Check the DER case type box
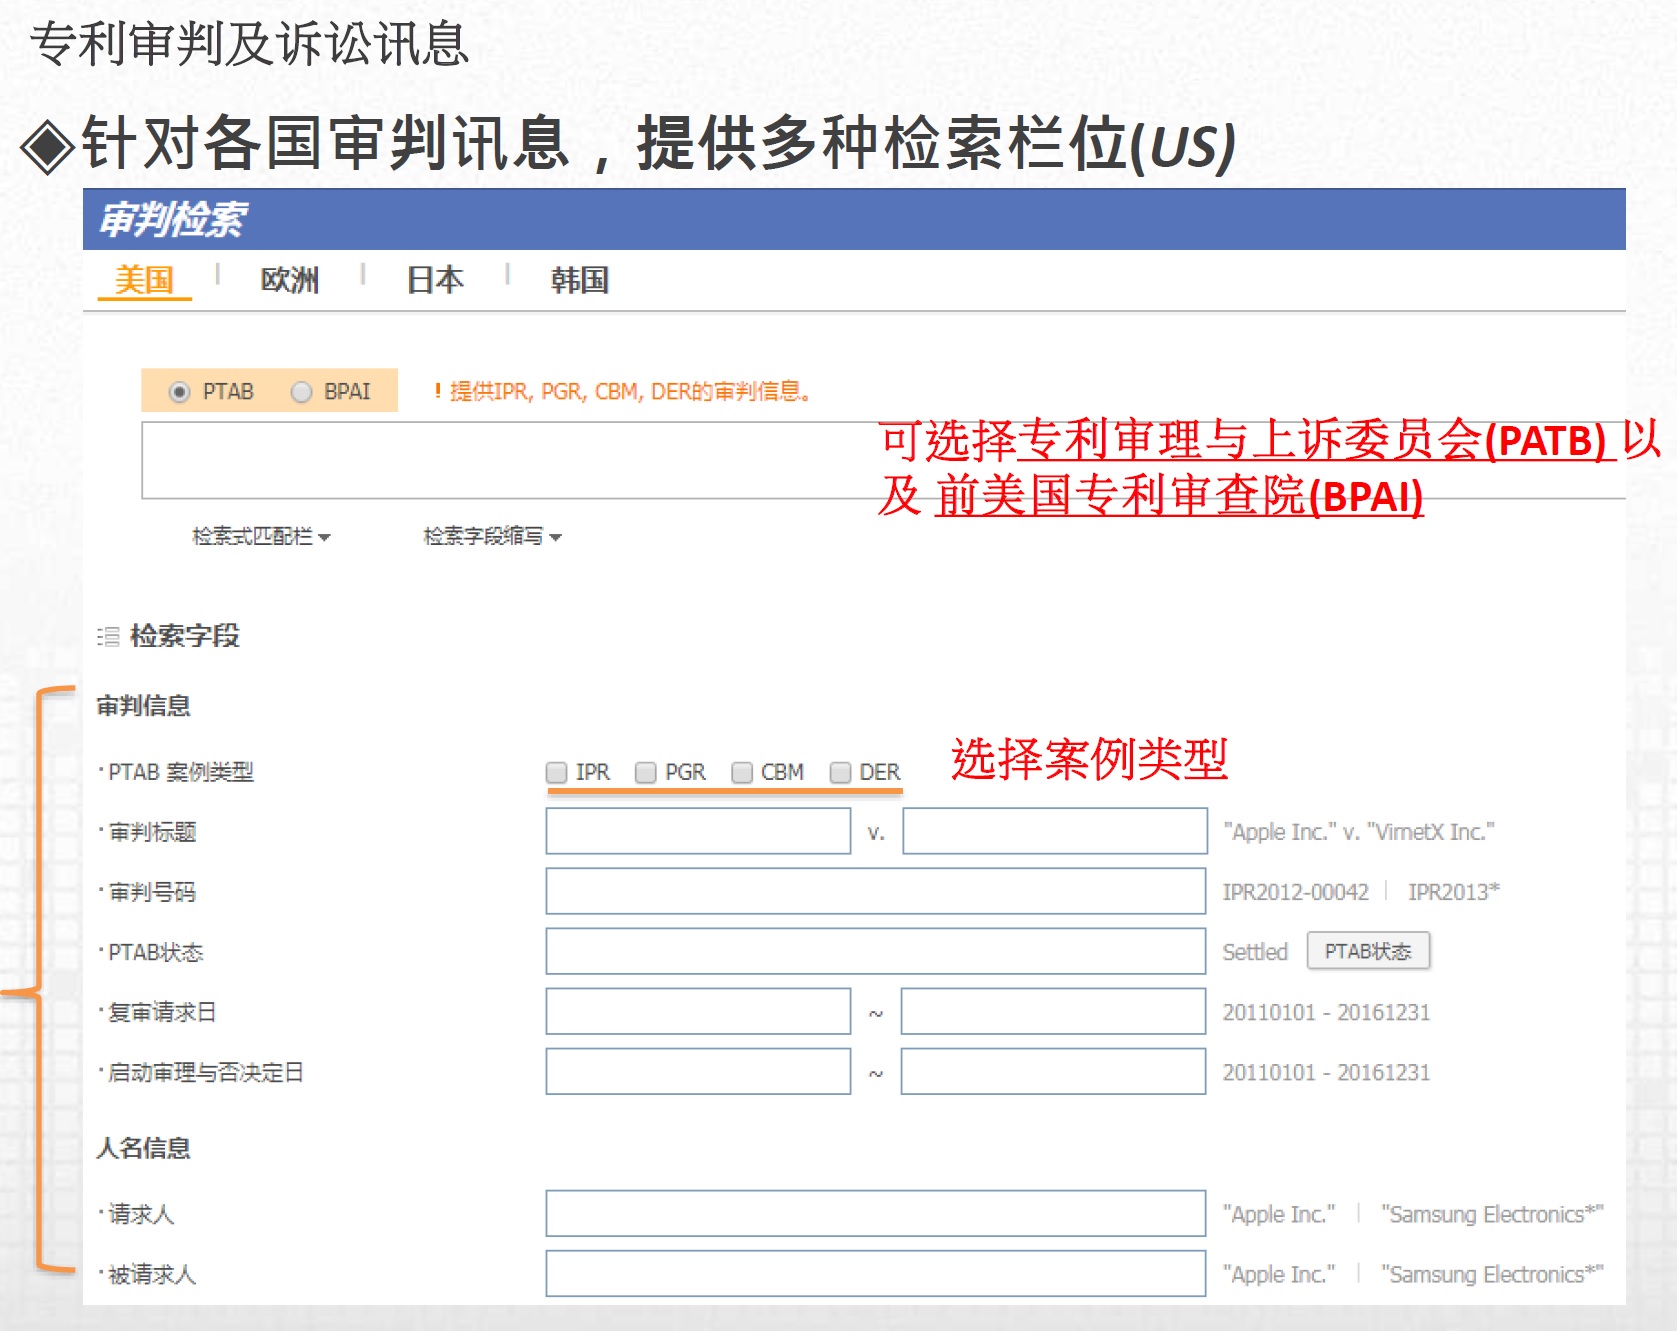This screenshot has height=1331, width=1677. coord(841,773)
